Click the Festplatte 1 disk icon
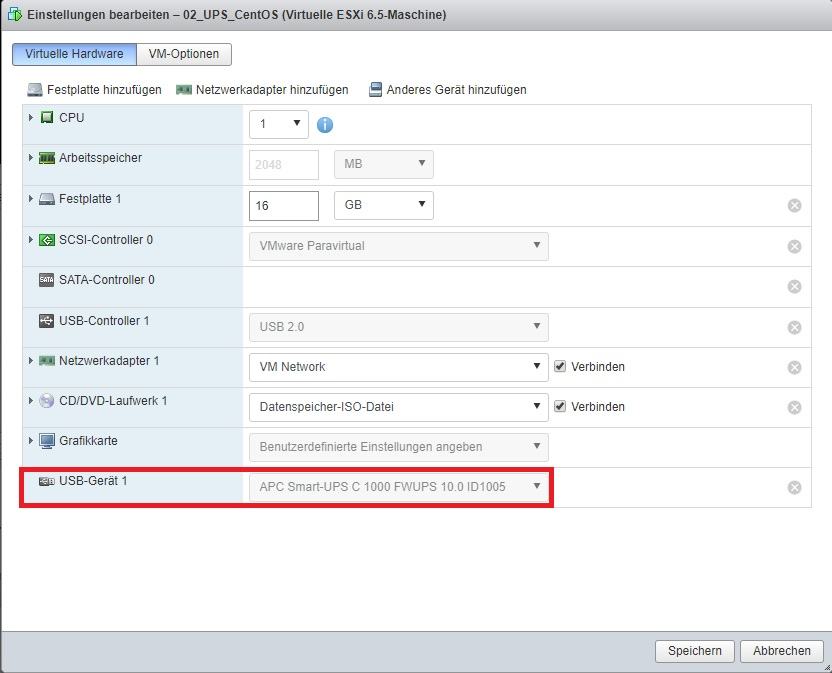This screenshot has height=673, width=832. coord(47,199)
